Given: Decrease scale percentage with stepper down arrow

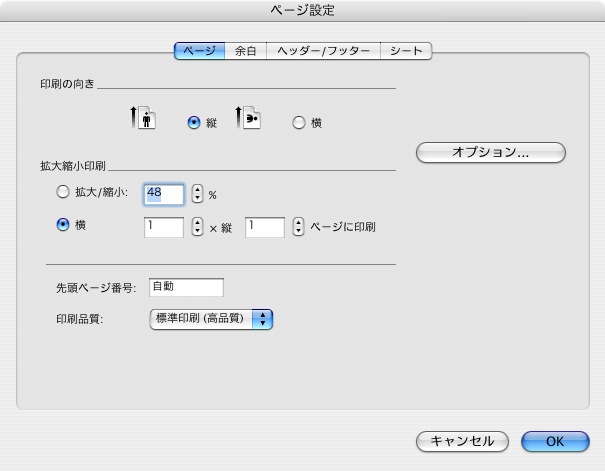Looking at the screenshot, I should point(197,199).
